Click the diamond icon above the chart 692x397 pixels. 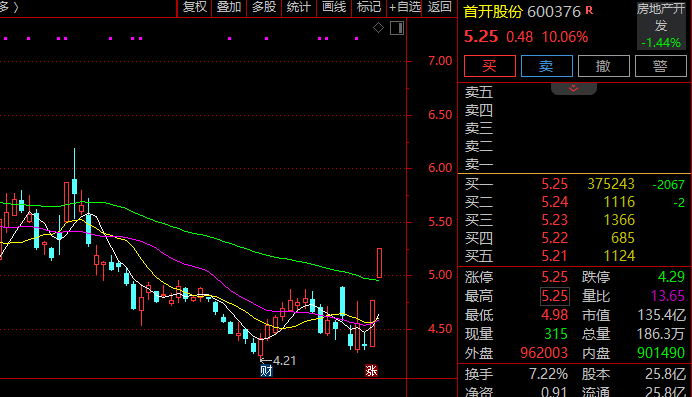coord(378,28)
